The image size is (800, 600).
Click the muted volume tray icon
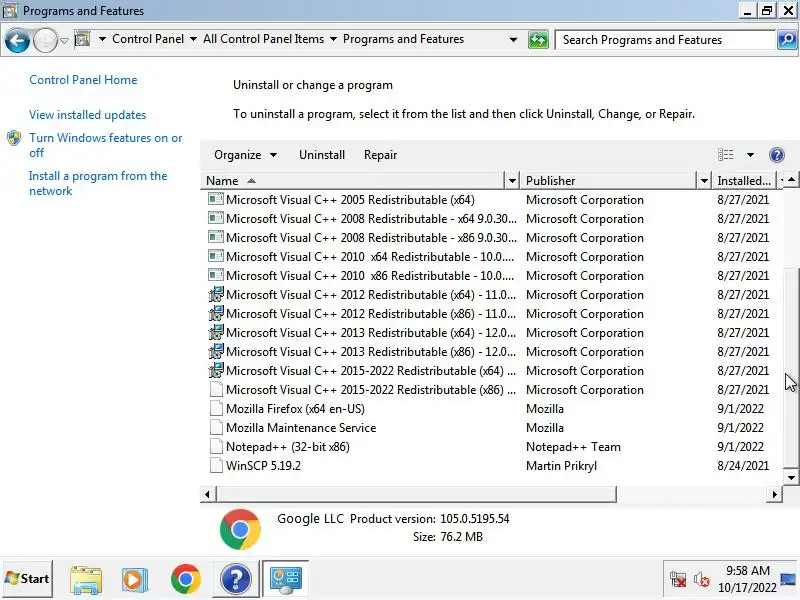point(702,579)
